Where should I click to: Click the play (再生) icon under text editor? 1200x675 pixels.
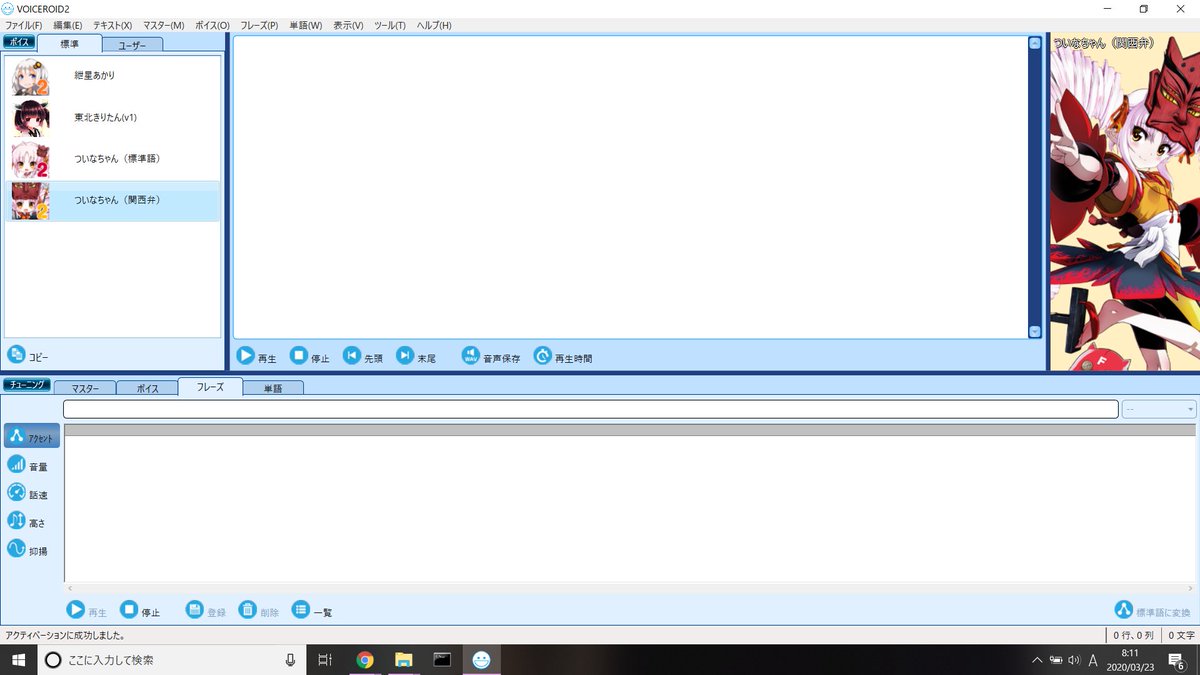245,355
